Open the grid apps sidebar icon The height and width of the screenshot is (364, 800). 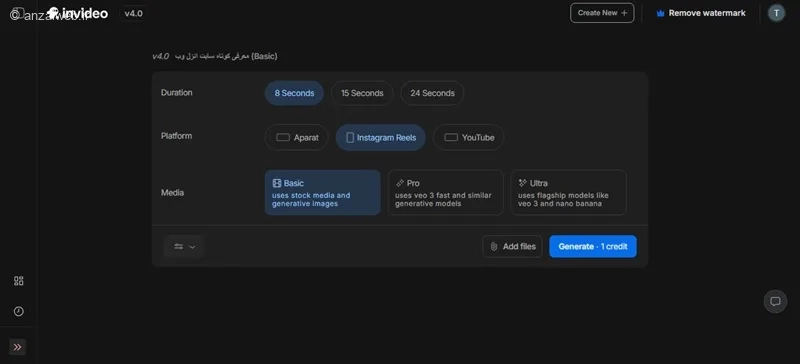[x=18, y=281]
